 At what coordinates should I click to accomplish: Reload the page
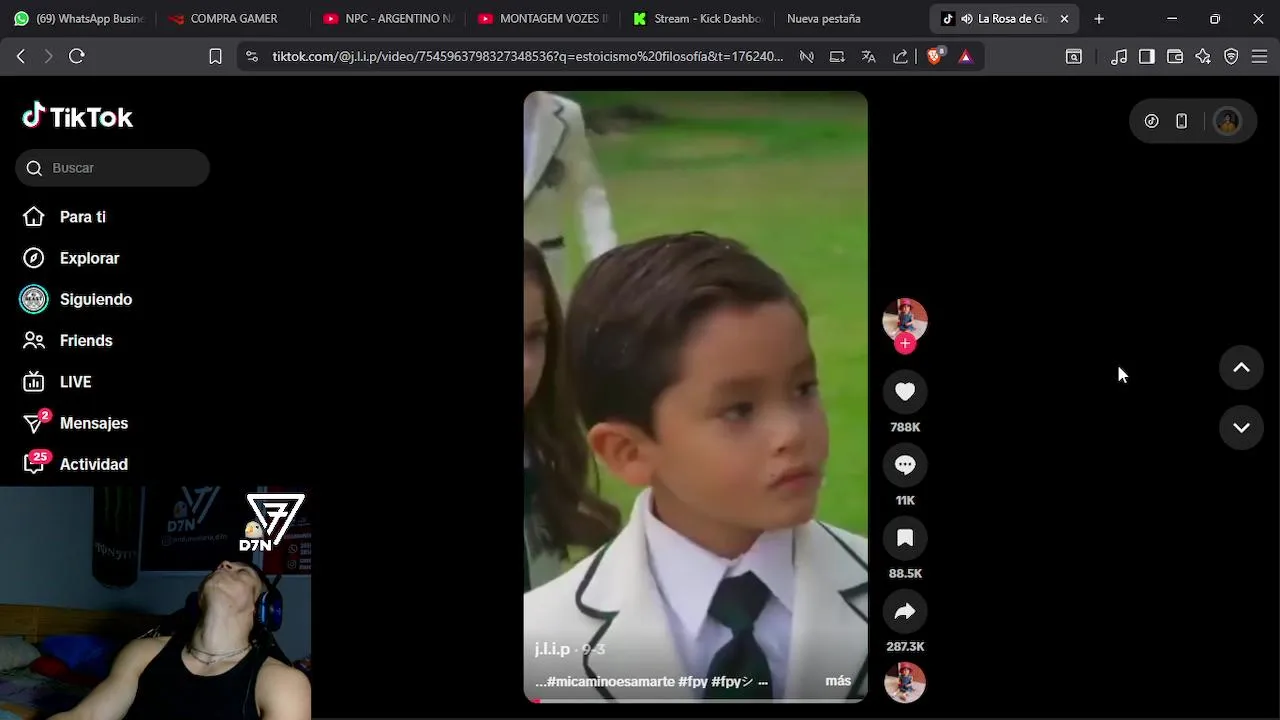click(76, 57)
